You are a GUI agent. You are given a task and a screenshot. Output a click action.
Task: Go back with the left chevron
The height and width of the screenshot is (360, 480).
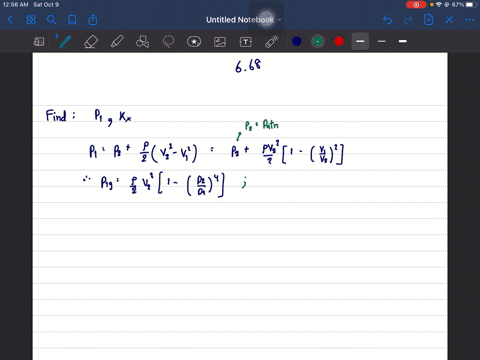click(10, 20)
